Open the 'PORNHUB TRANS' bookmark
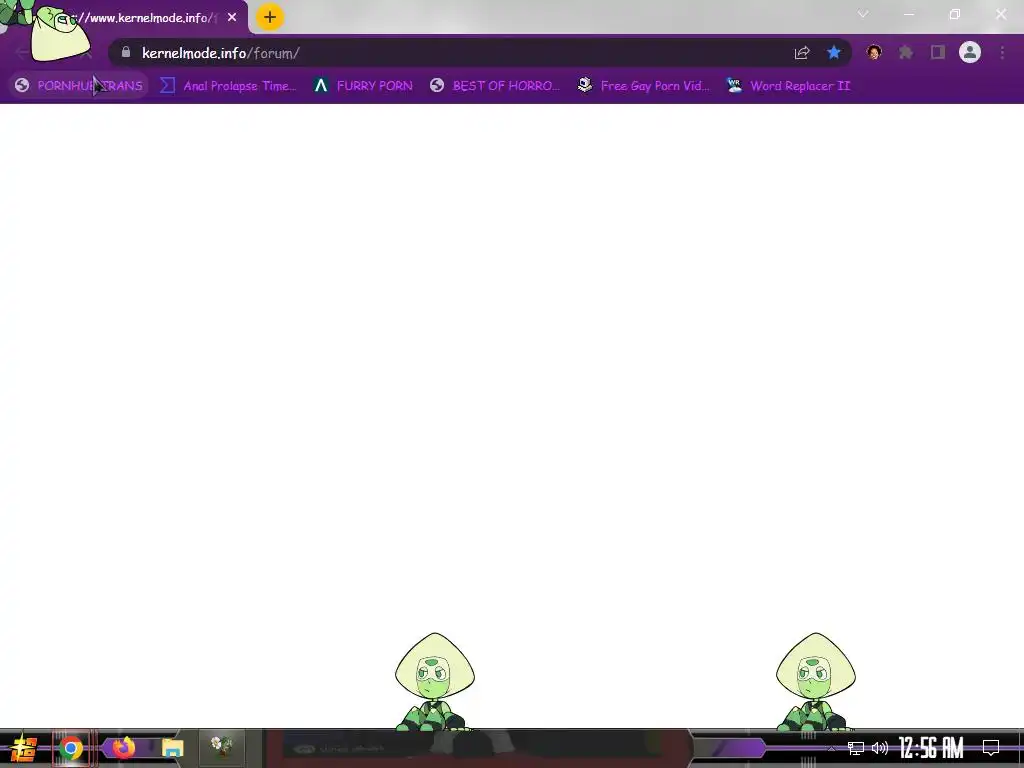The height and width of the screenshot is (768, 1024). (x=79, y=86)
